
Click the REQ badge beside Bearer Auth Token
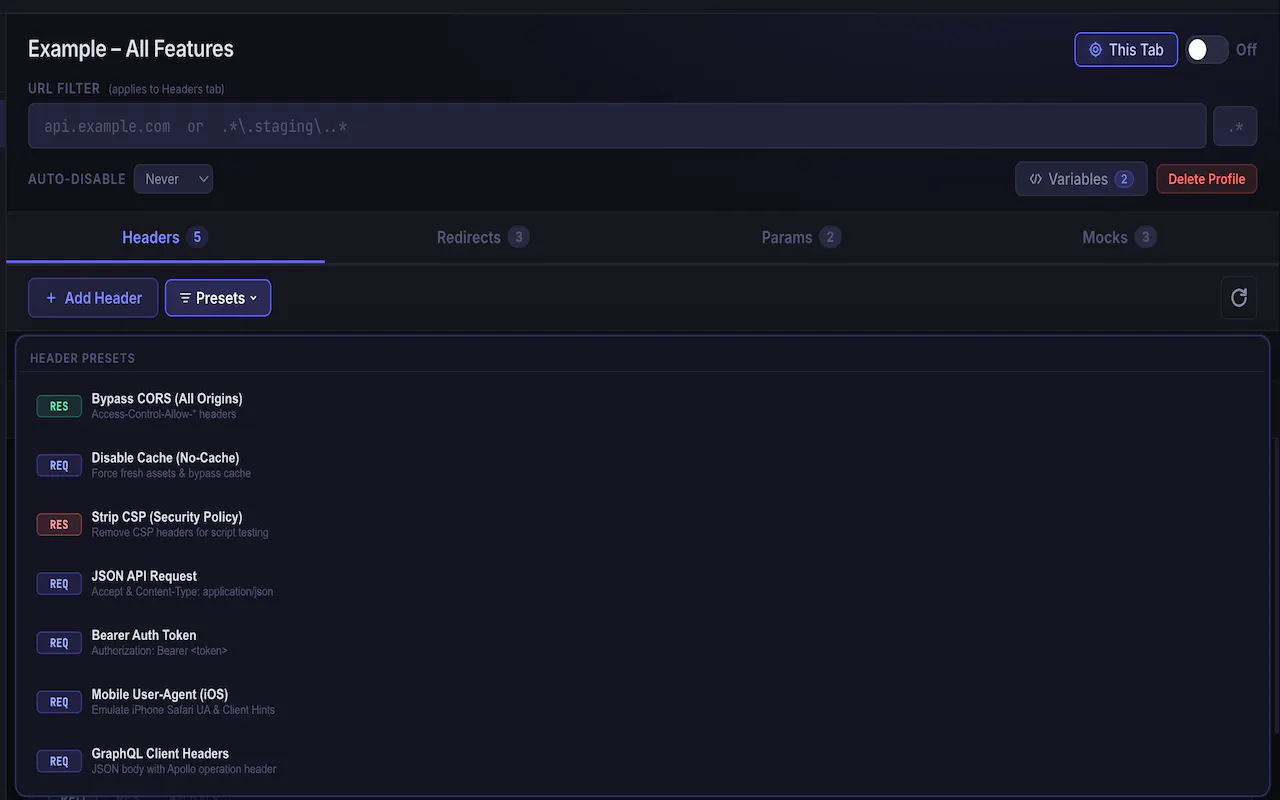click(x=59, y=642)
